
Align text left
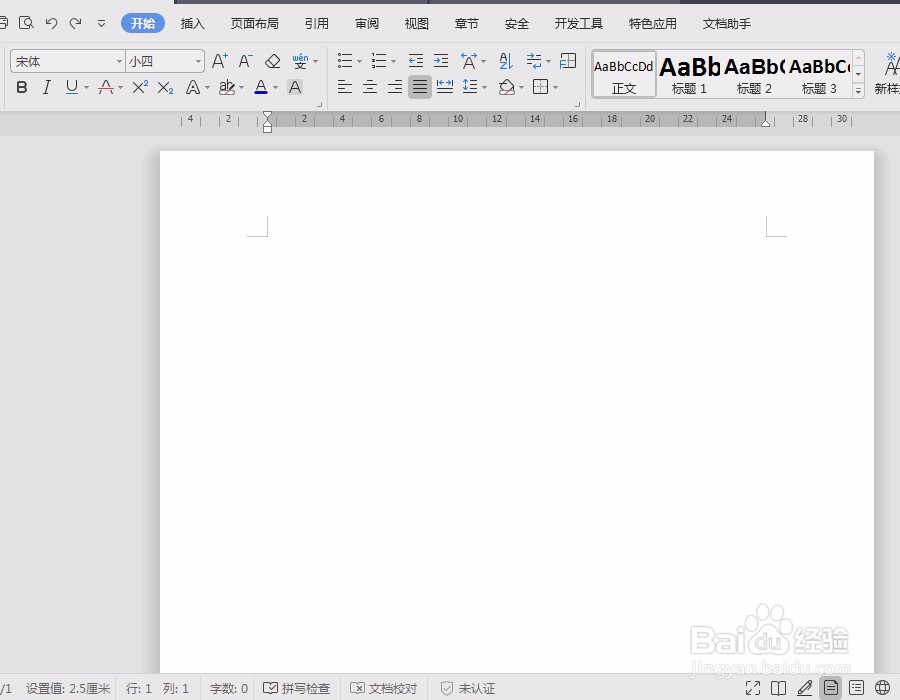pyautogui.click(x=344, y=87)
